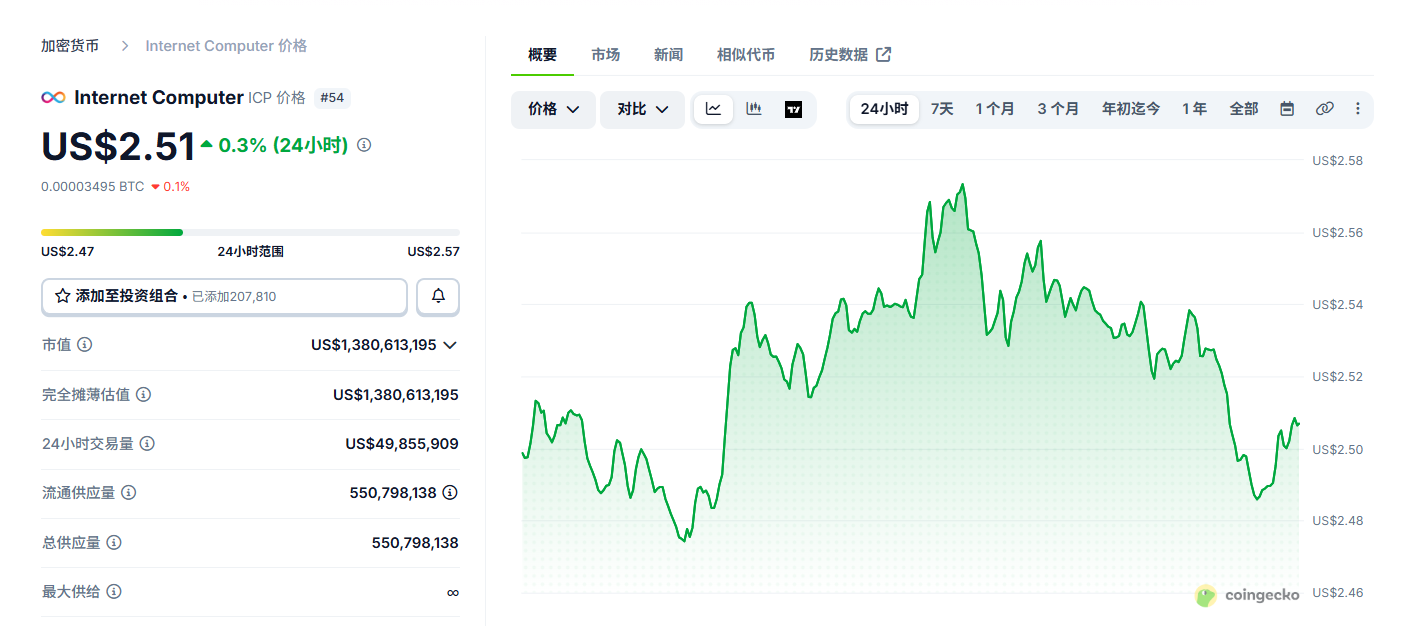Image resolution: width=1403 pixels, height=626 pixels.
Task: Switch to the 相似代币 tab
Action: click(x=746, y=55)
